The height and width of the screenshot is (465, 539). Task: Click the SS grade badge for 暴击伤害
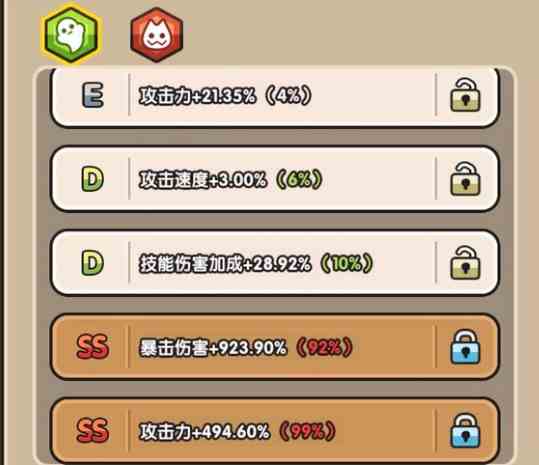click(92, 347)
